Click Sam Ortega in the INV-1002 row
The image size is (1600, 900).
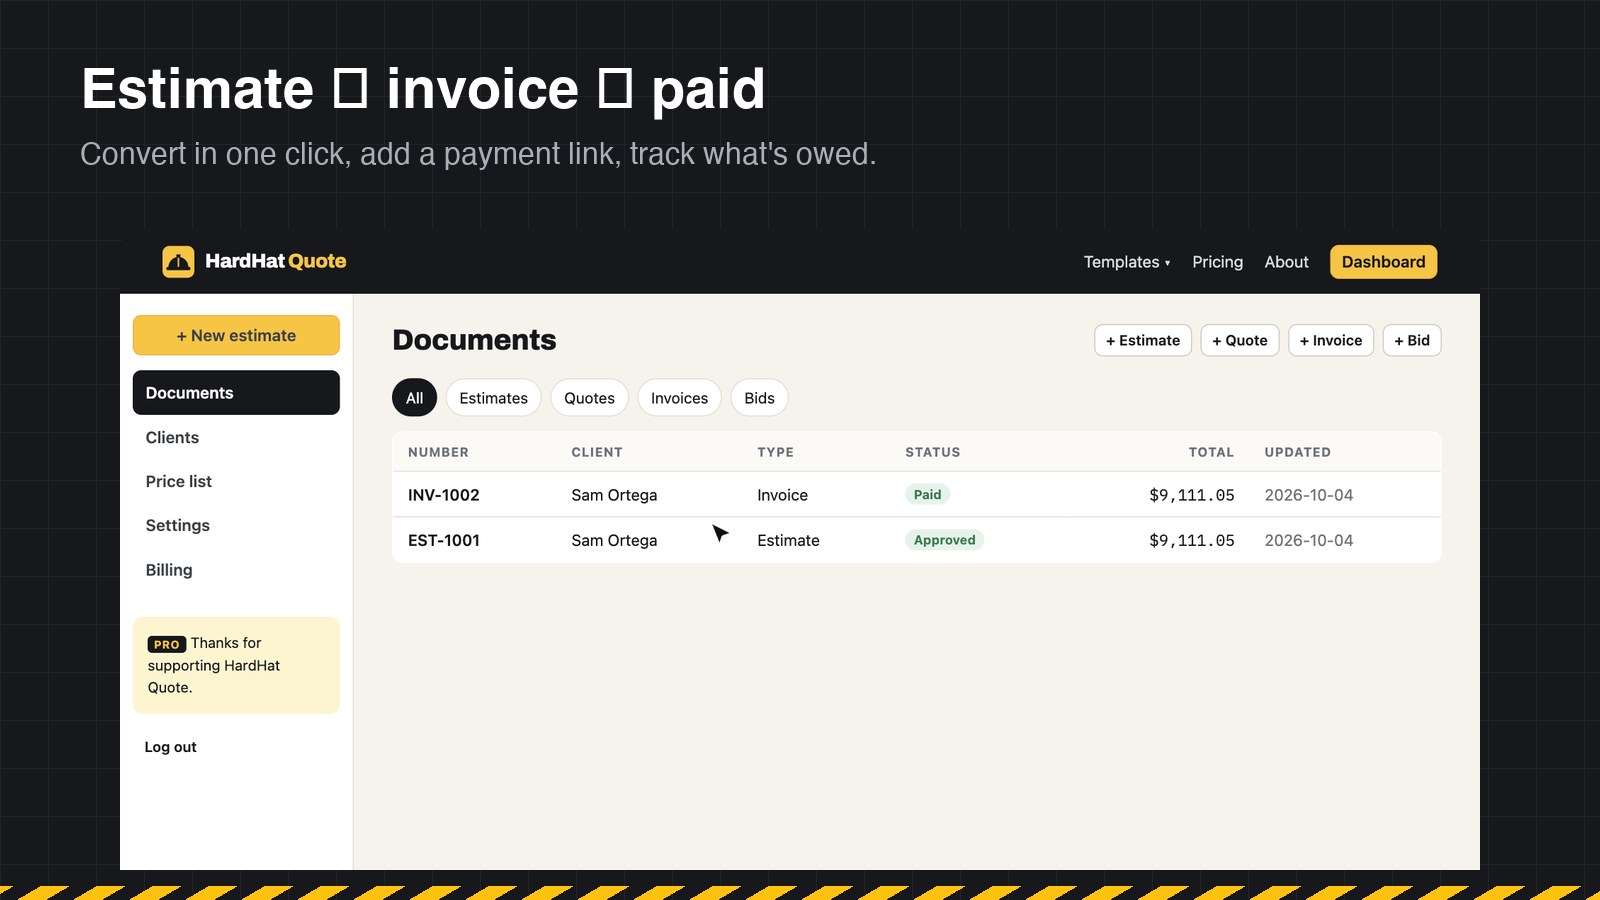[614, 495]
